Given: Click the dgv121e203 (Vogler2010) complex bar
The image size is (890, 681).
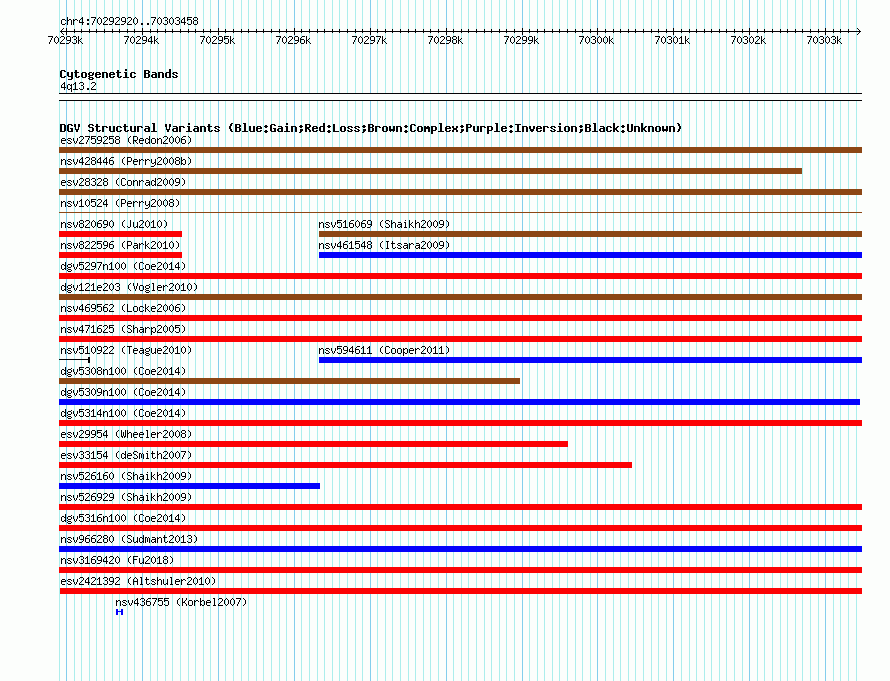Looking at the screenshot, I should tap(460, 297).
